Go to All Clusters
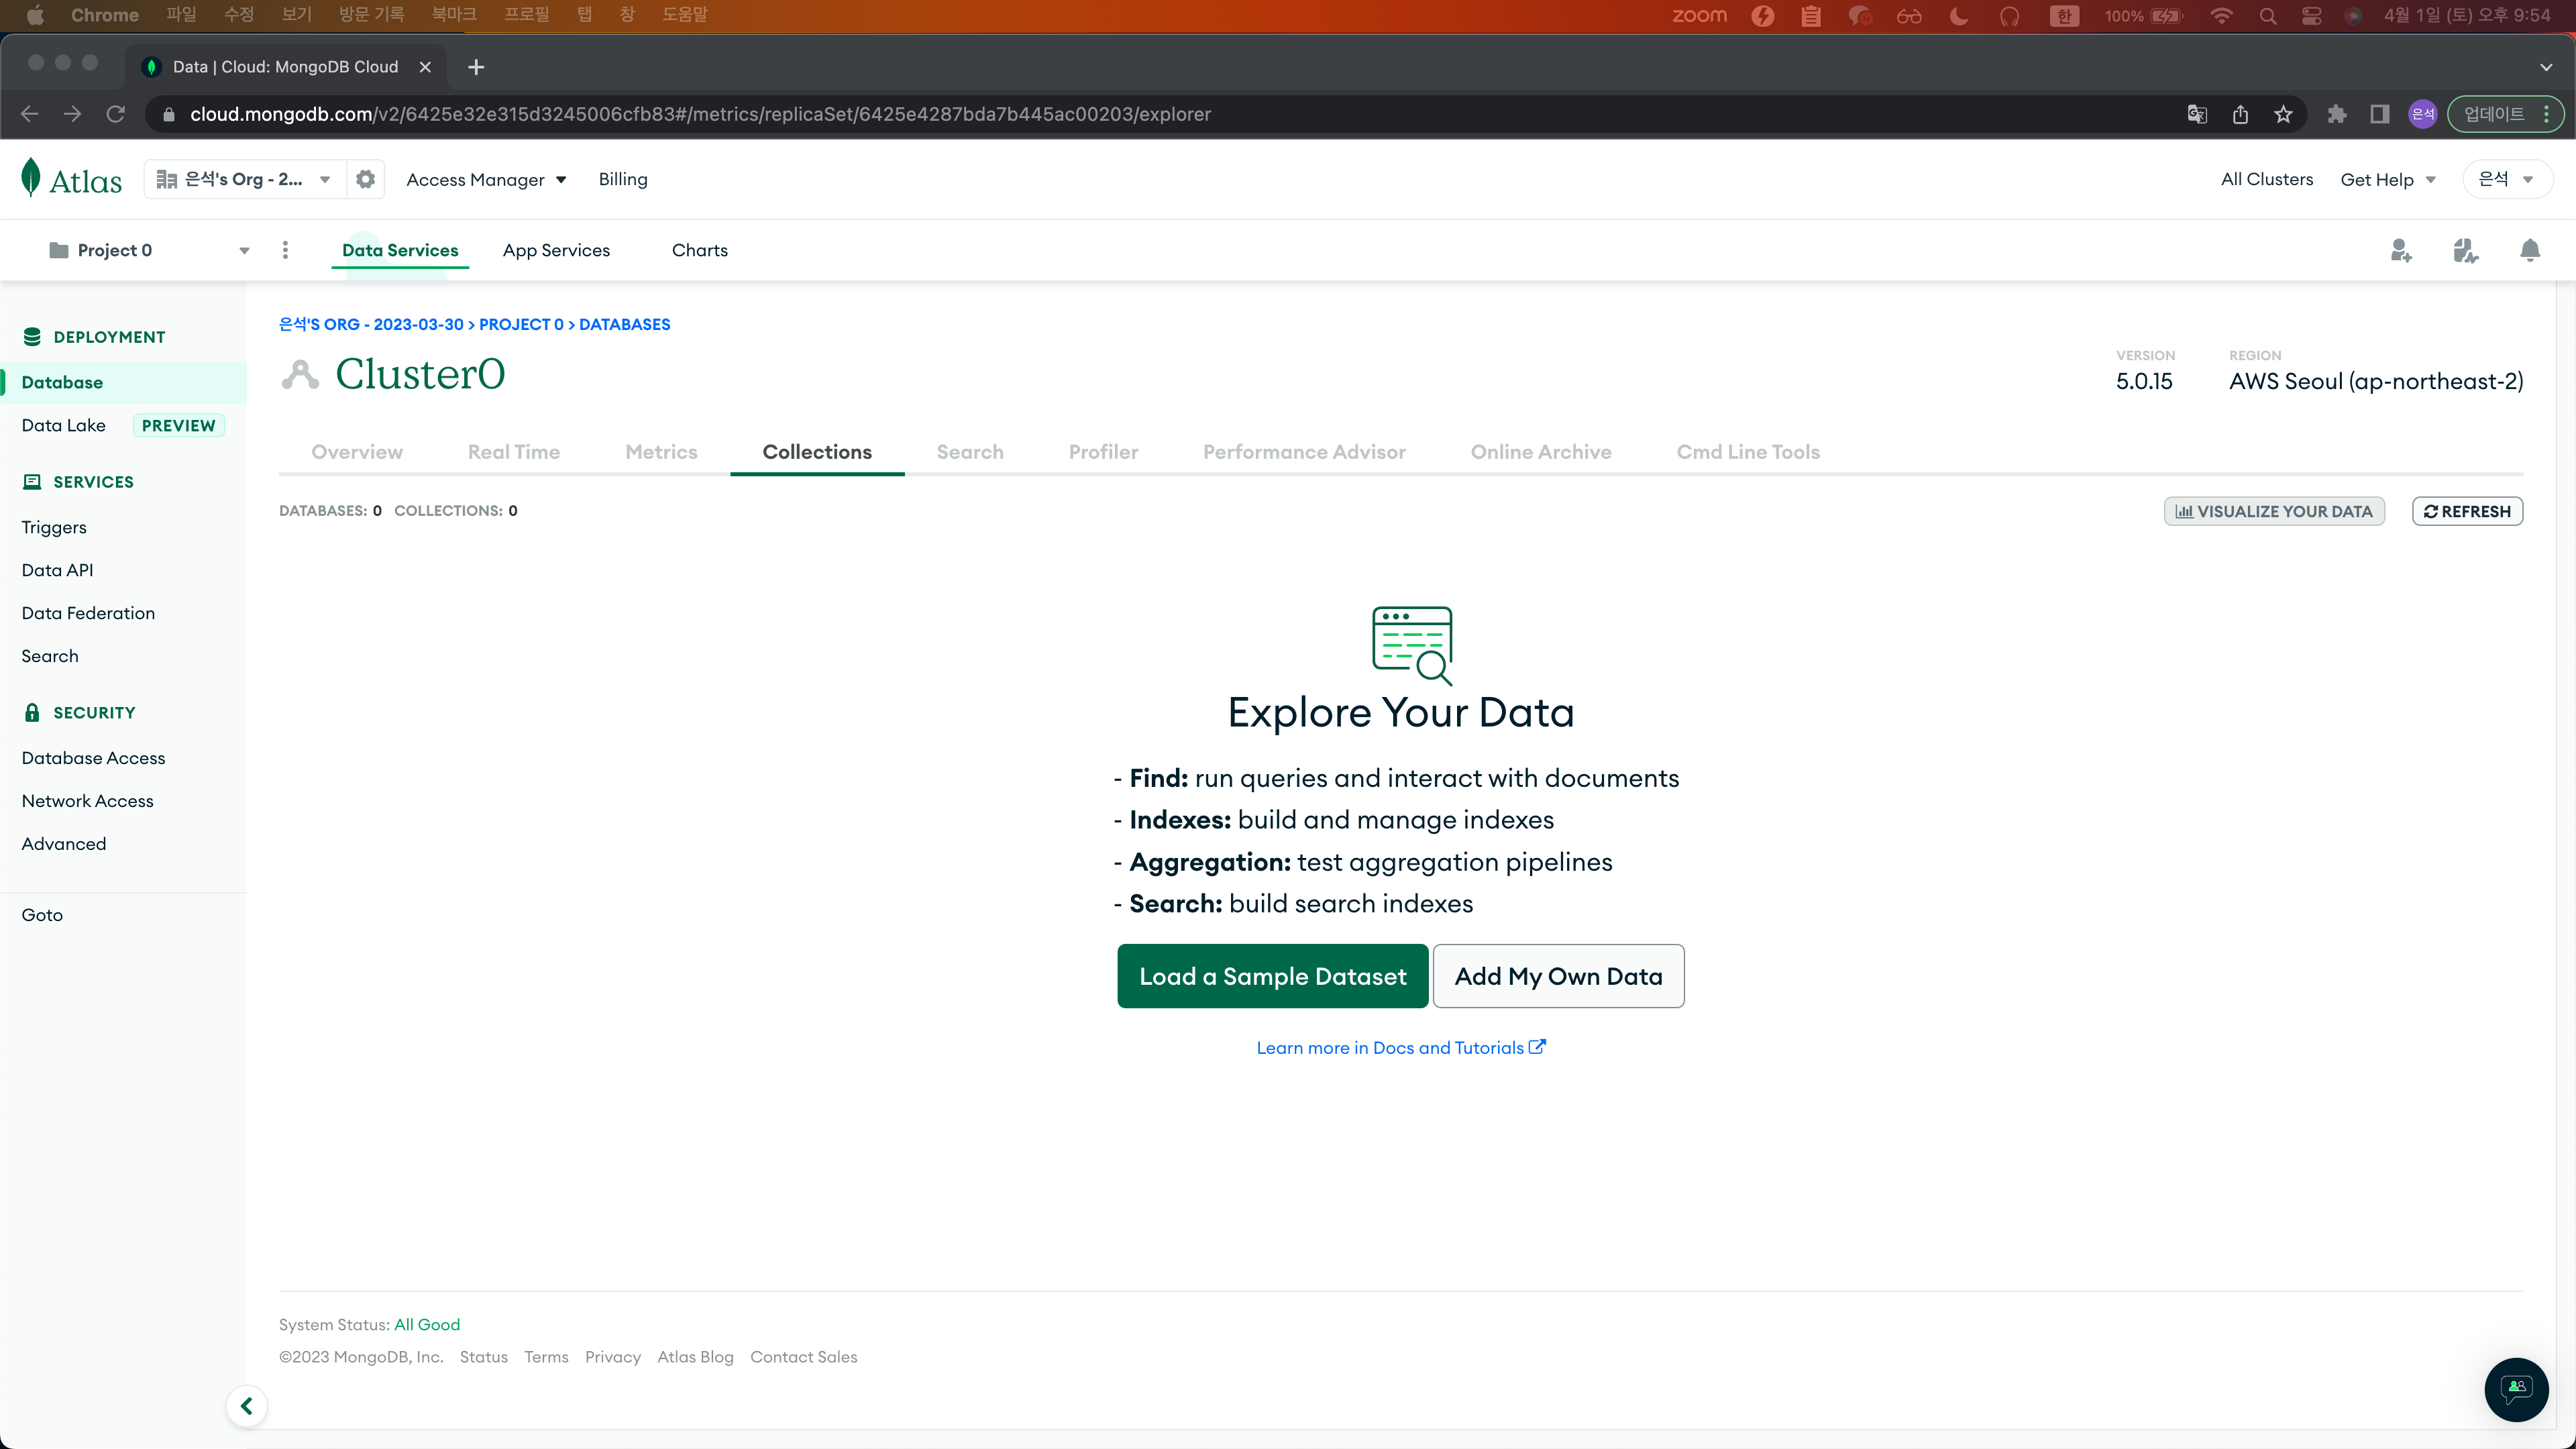This screenshot has width=2576, height=1449. (2267, 179)
